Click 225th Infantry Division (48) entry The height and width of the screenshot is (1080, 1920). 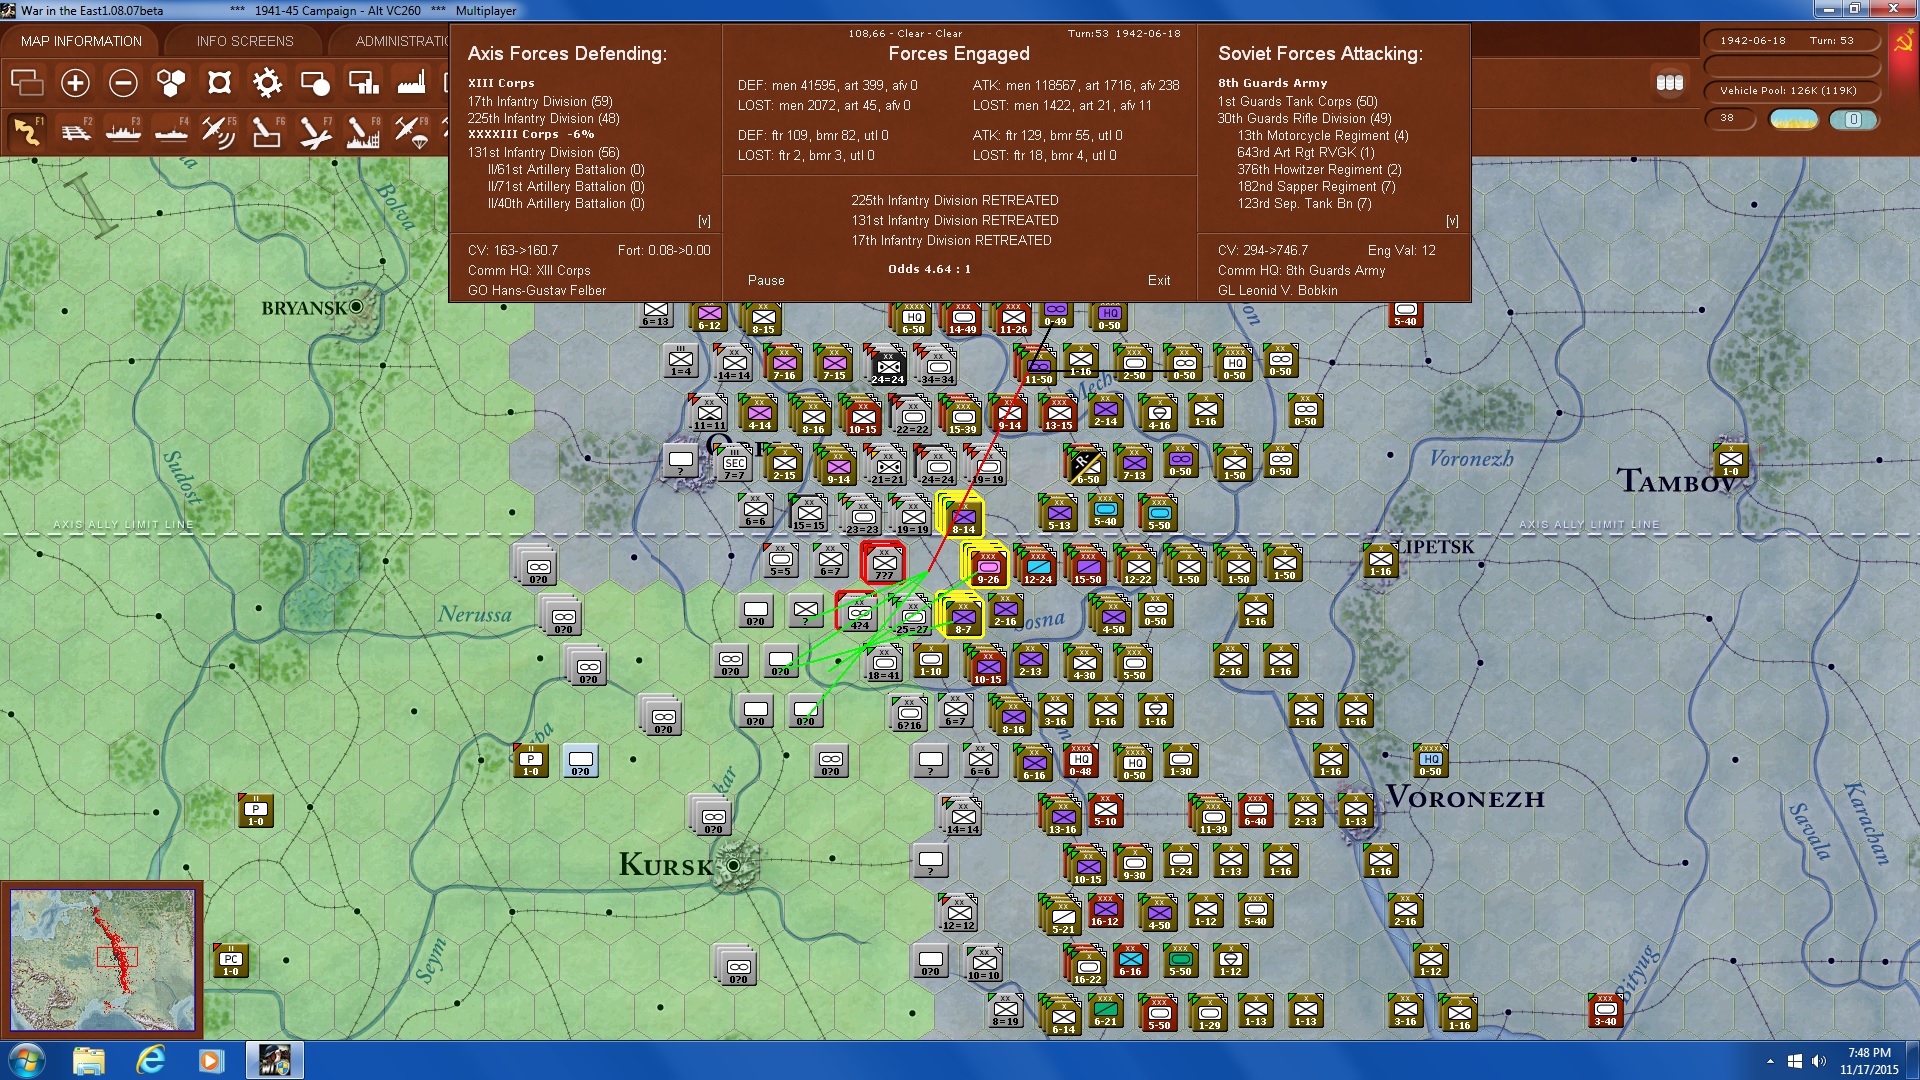click(x=544, y=119)
